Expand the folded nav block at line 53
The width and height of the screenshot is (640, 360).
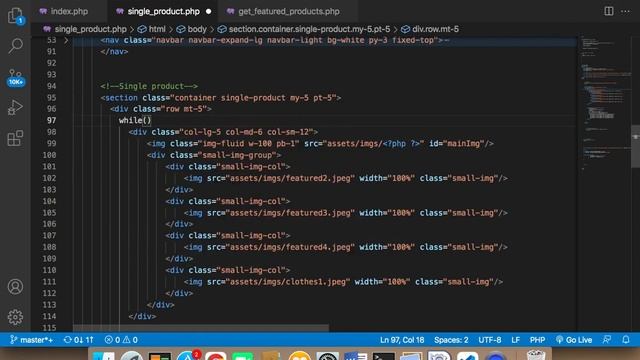pos(66,40)
